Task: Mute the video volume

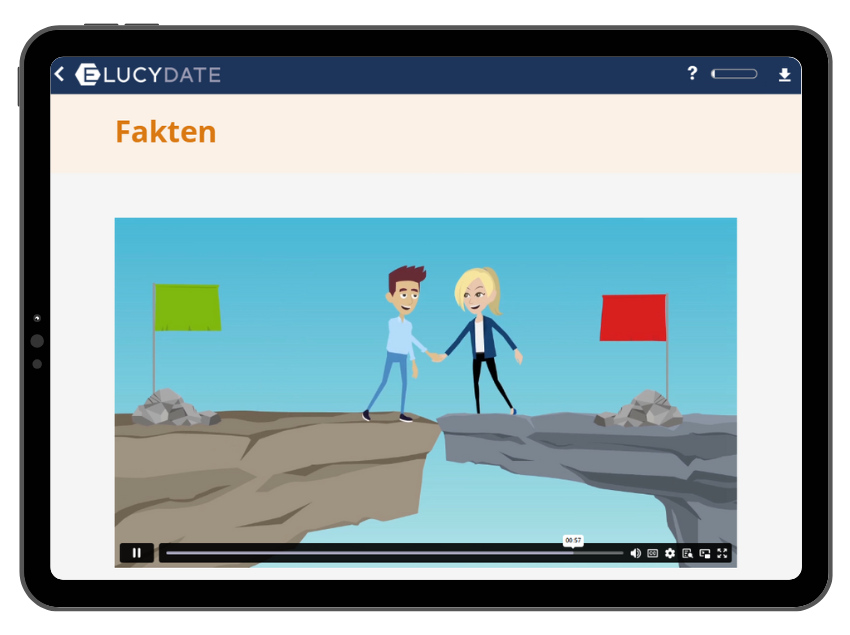Action: tap(635, 553)
